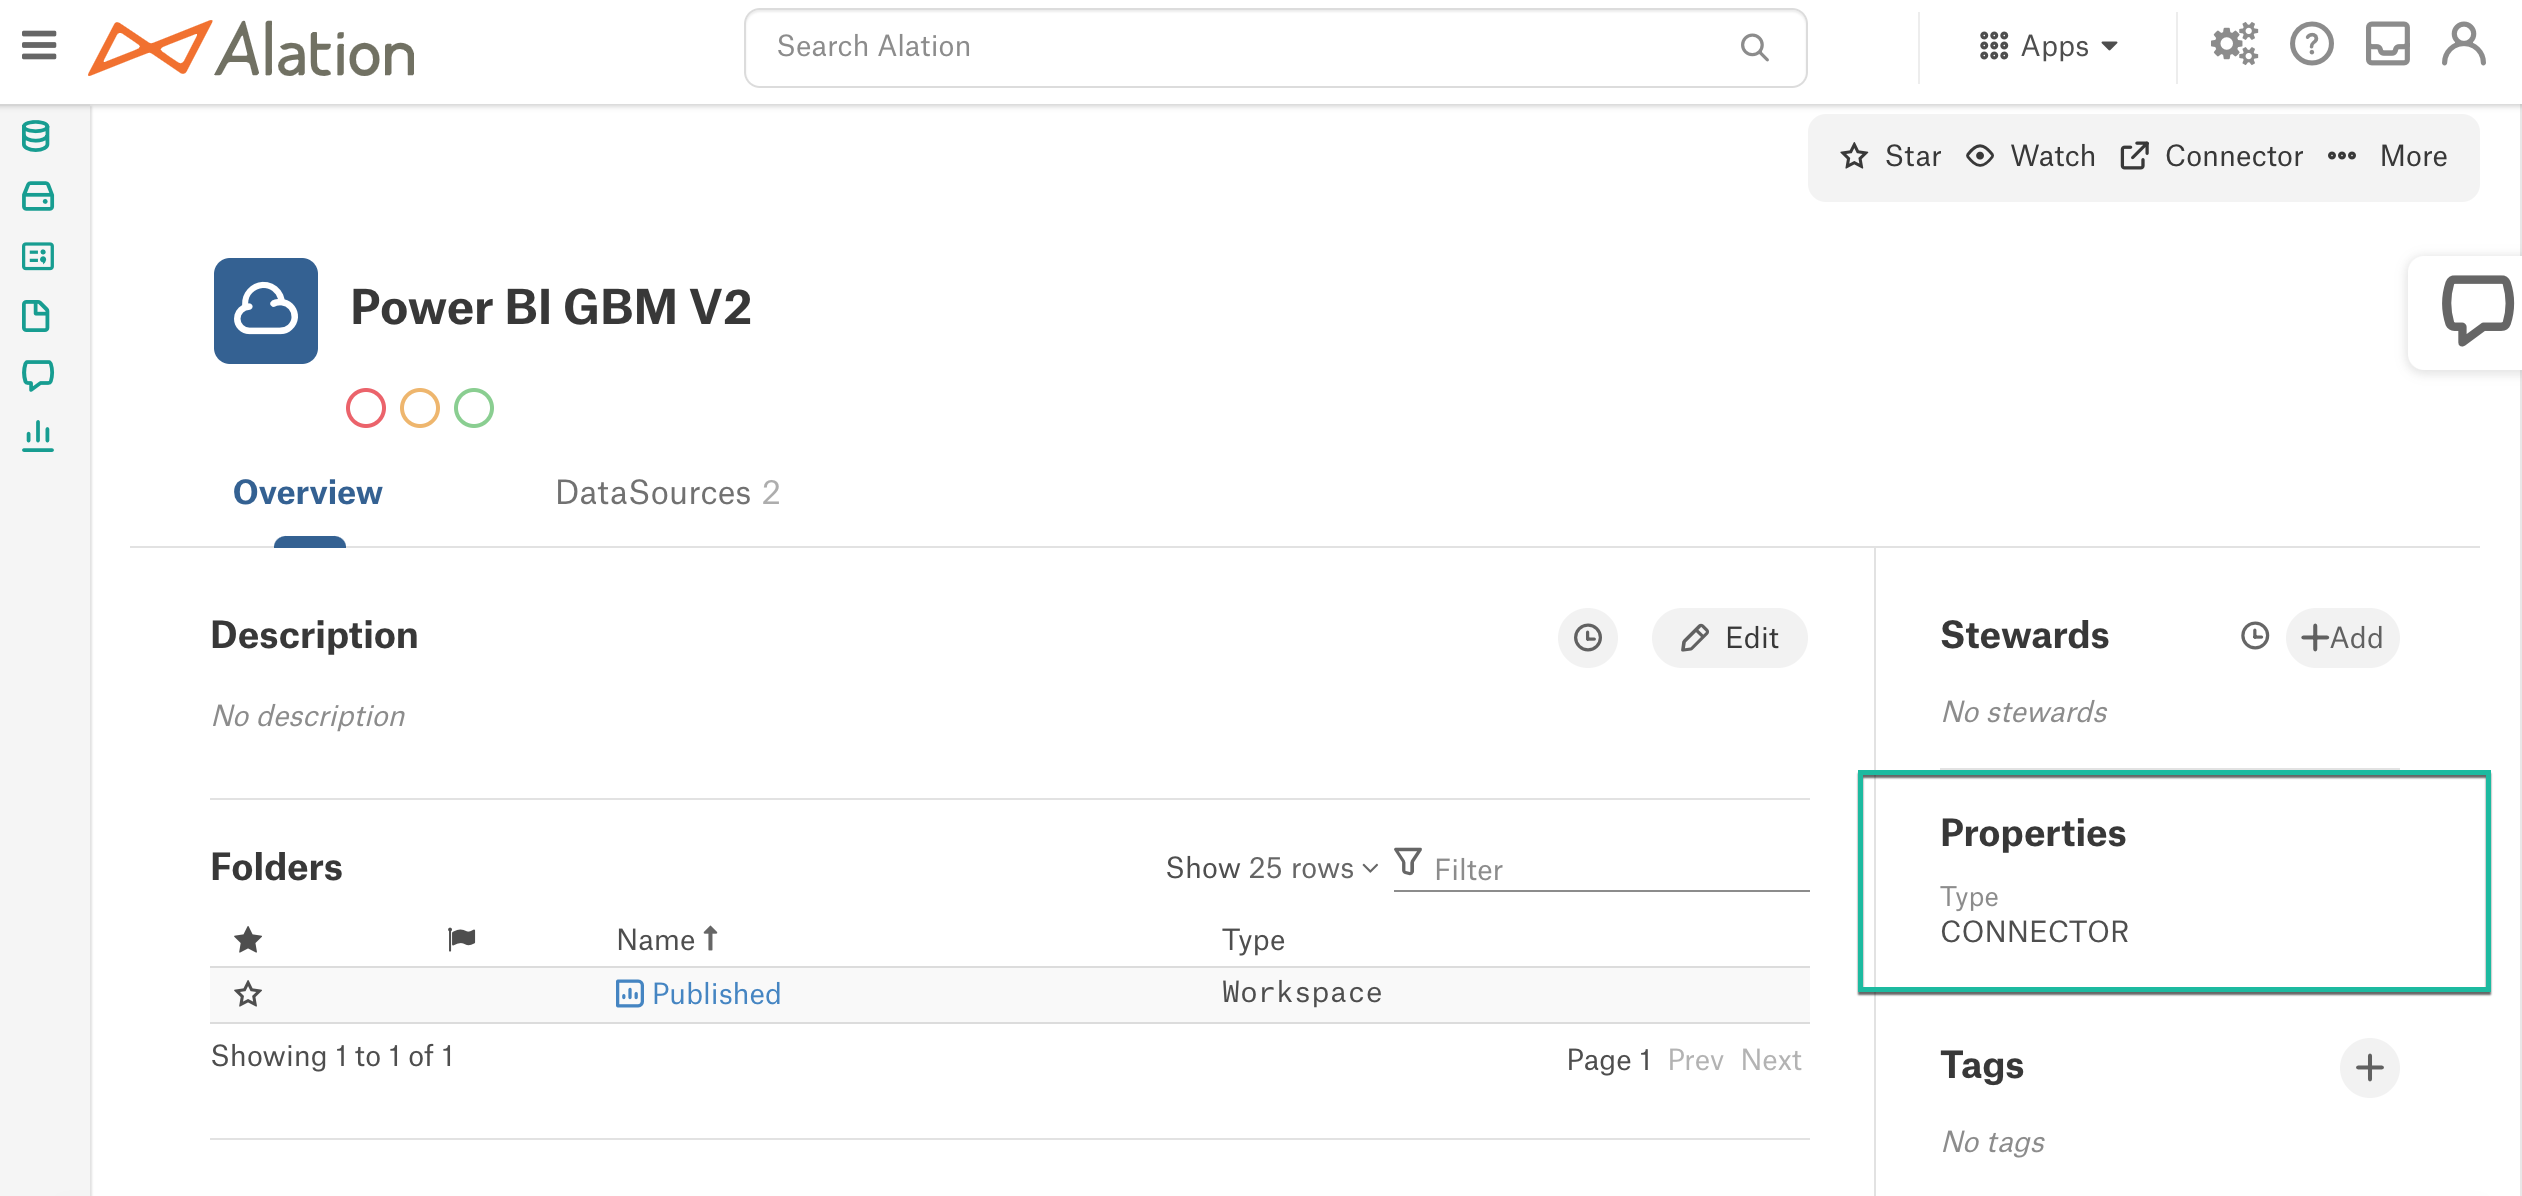Image resolution: width=2522 pixels, height=1196 pixels.
Task: Open the user profile icon
Action: coord(2463,44)
